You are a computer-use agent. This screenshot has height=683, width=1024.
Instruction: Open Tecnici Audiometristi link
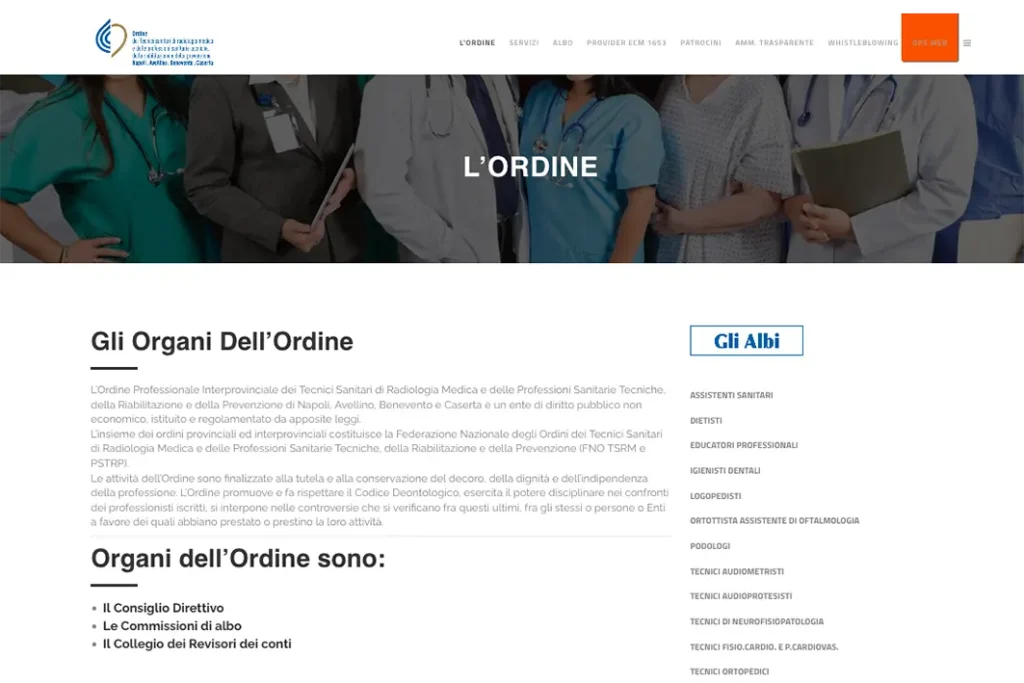click(736, 571)
